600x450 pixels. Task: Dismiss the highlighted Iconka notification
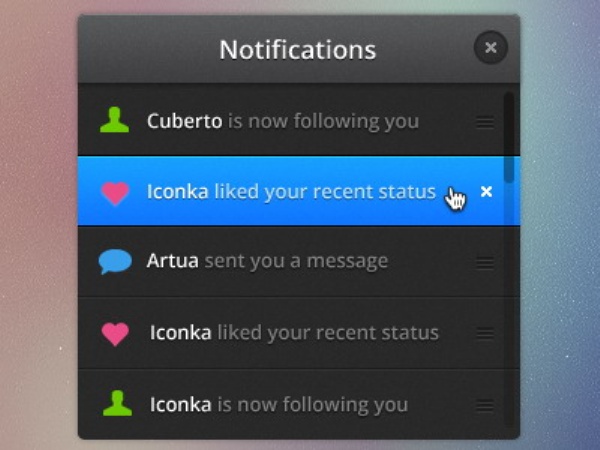[x=486, y=191]
